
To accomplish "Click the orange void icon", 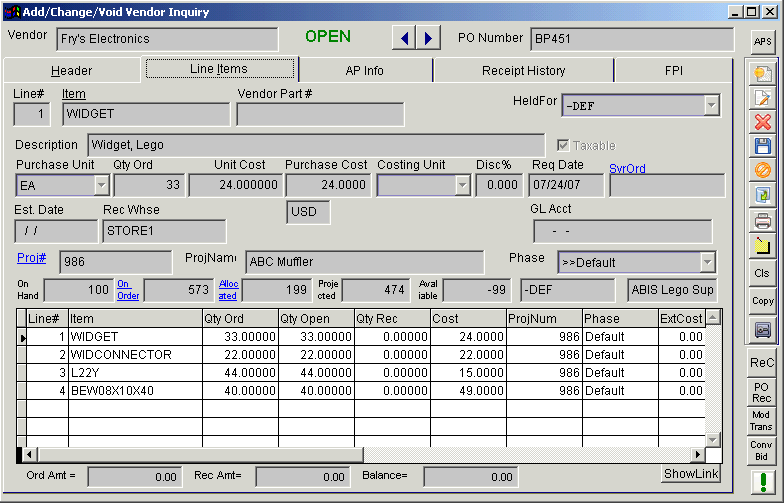I will pyautogui.click(x=763, y=170).
